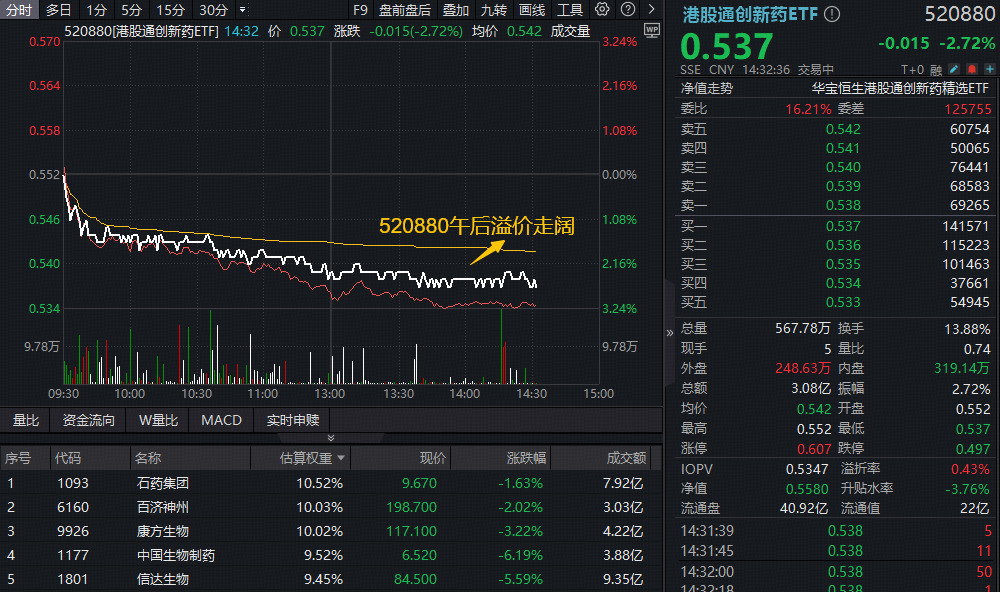Click the 叠加 overlay button
Image resolution: width=1000 pixels, height=592 pixels.
(455, 9)
